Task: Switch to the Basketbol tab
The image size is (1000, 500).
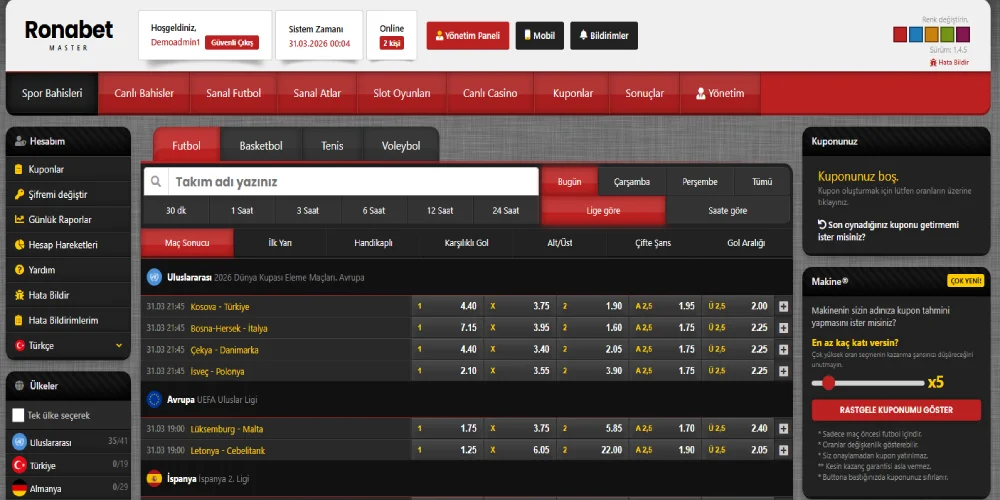Action: [261, 146]
